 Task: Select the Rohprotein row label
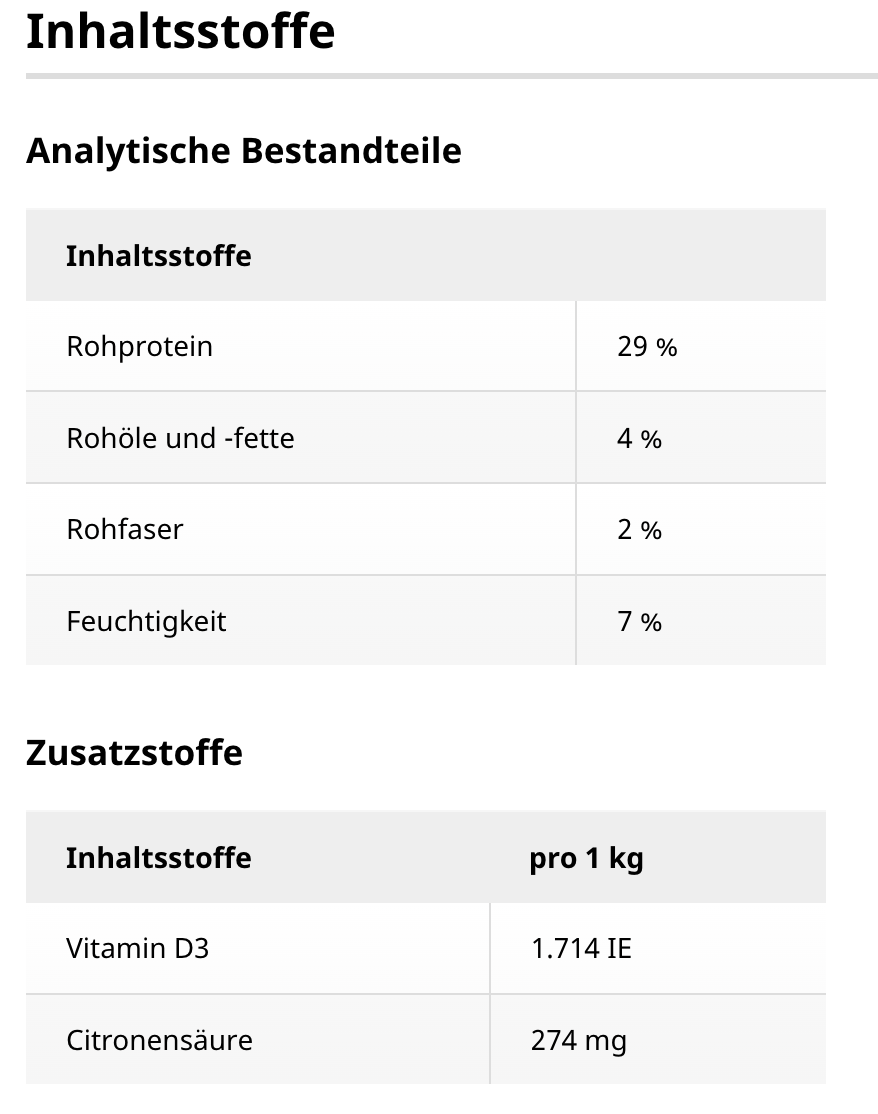tap(139, 347)
